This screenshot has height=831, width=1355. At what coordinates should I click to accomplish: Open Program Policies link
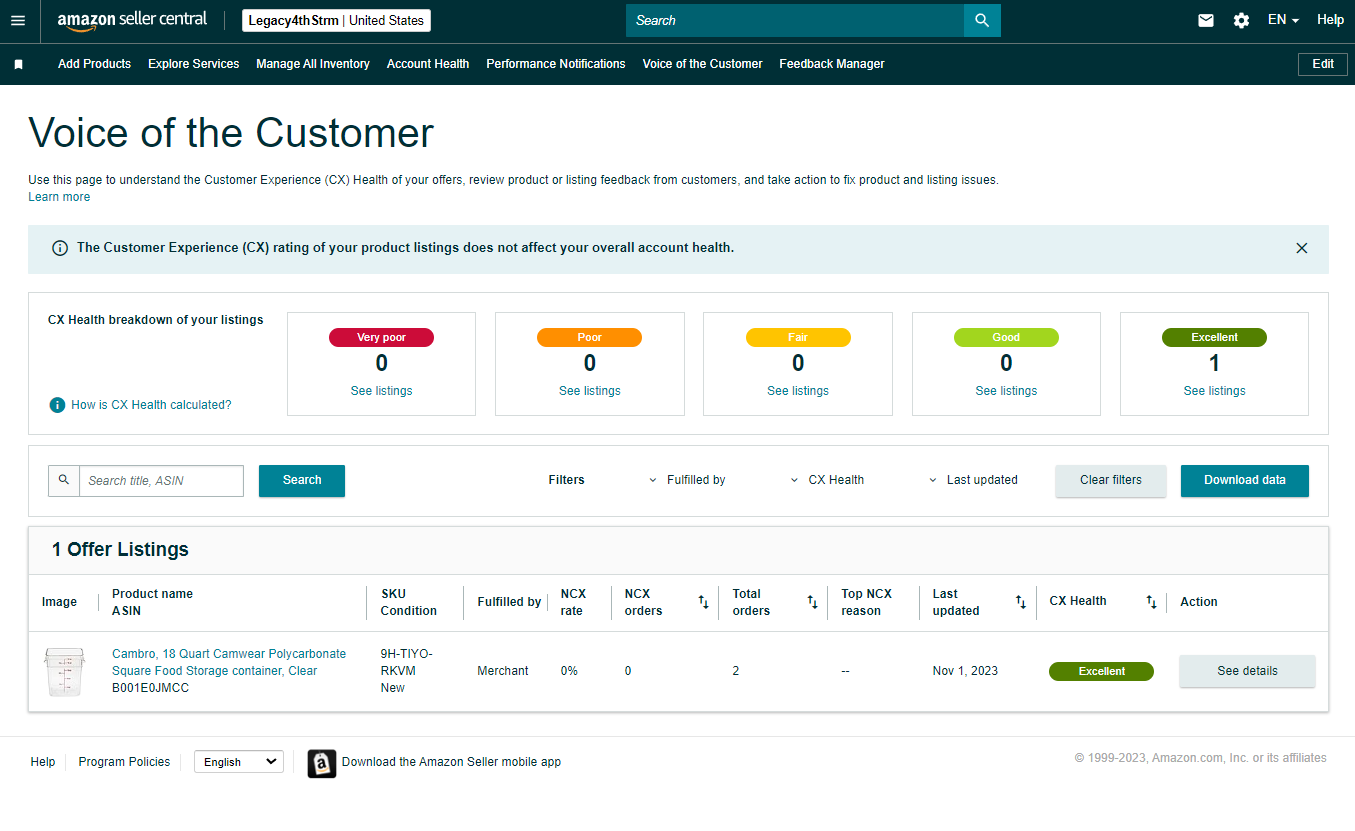click(x=125, y=762)
